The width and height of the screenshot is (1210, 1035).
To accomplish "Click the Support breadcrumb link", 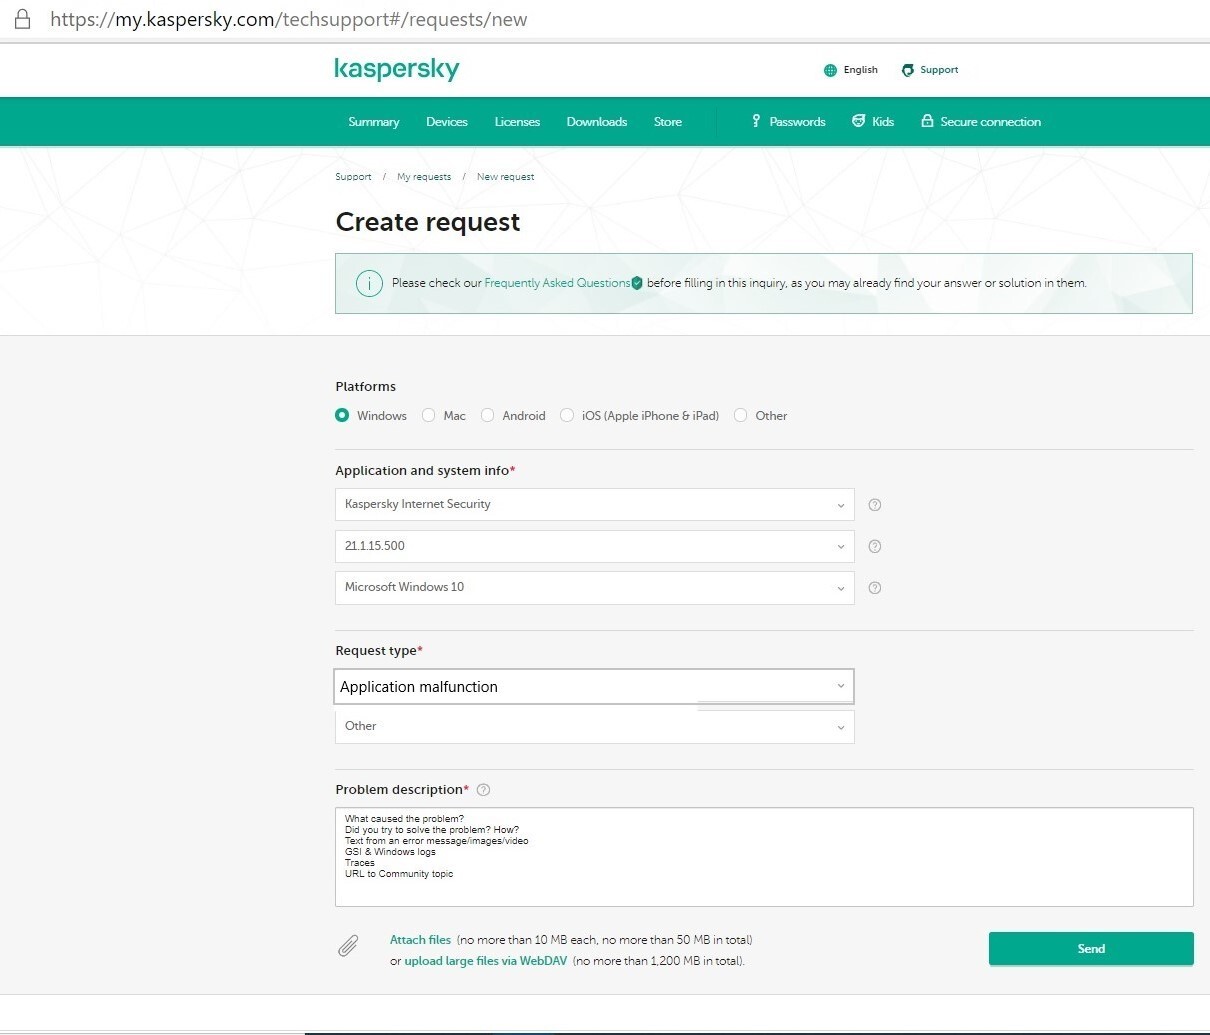I will (353, 177).
